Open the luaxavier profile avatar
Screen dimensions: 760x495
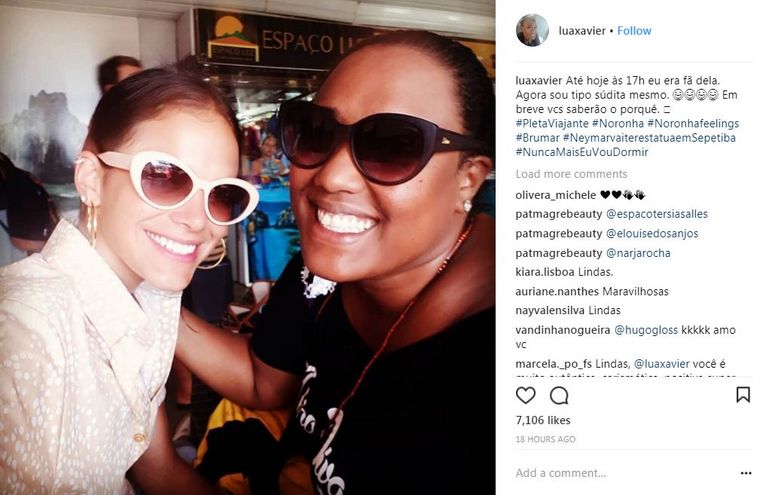[532, 31]
